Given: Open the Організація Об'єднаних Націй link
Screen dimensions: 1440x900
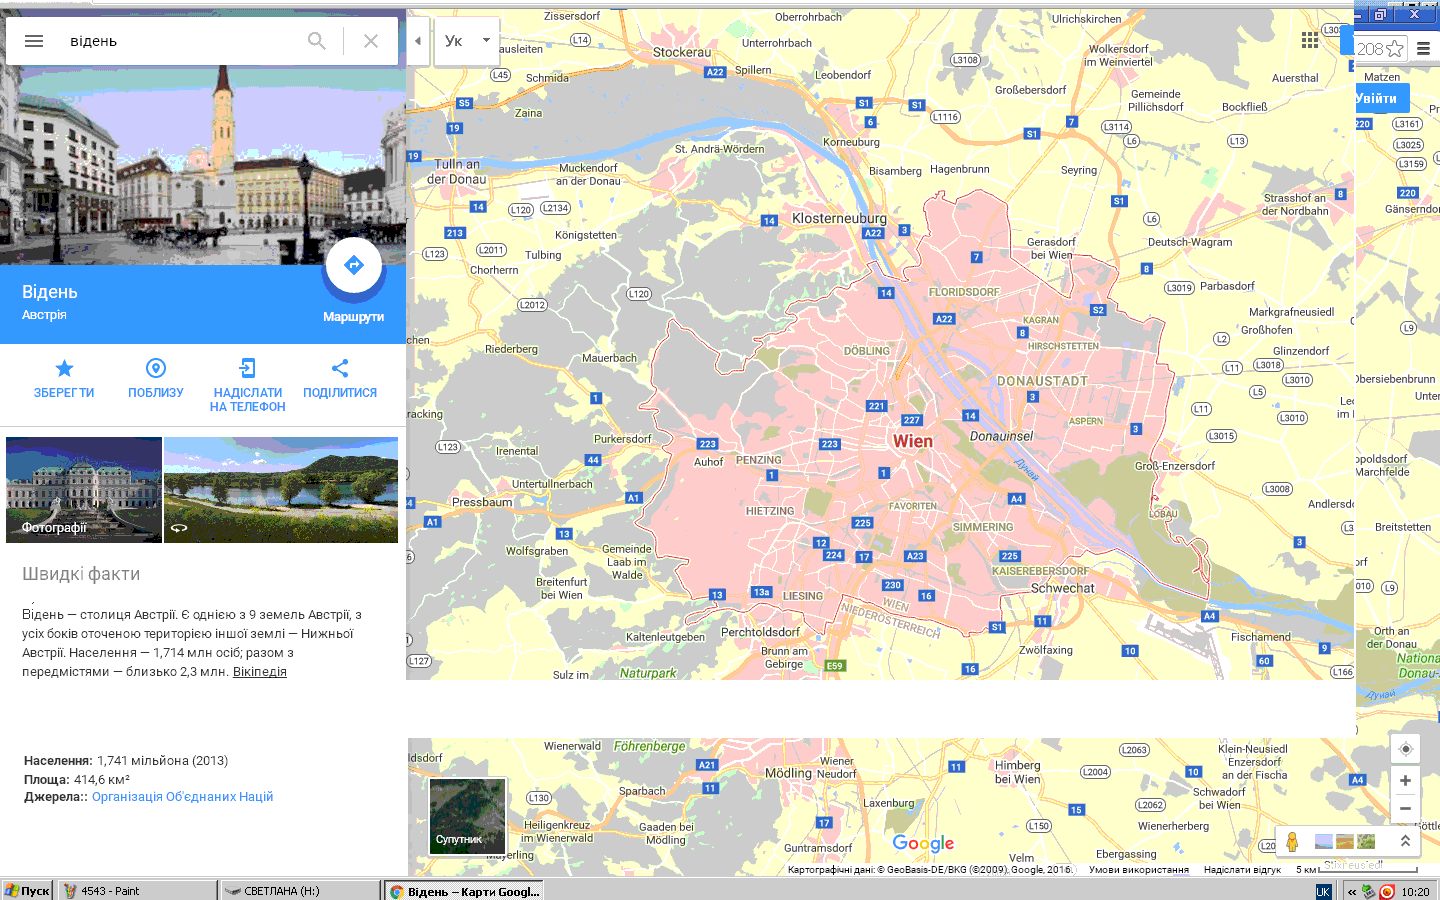Looking at the screenshot, I should (182, 797).
